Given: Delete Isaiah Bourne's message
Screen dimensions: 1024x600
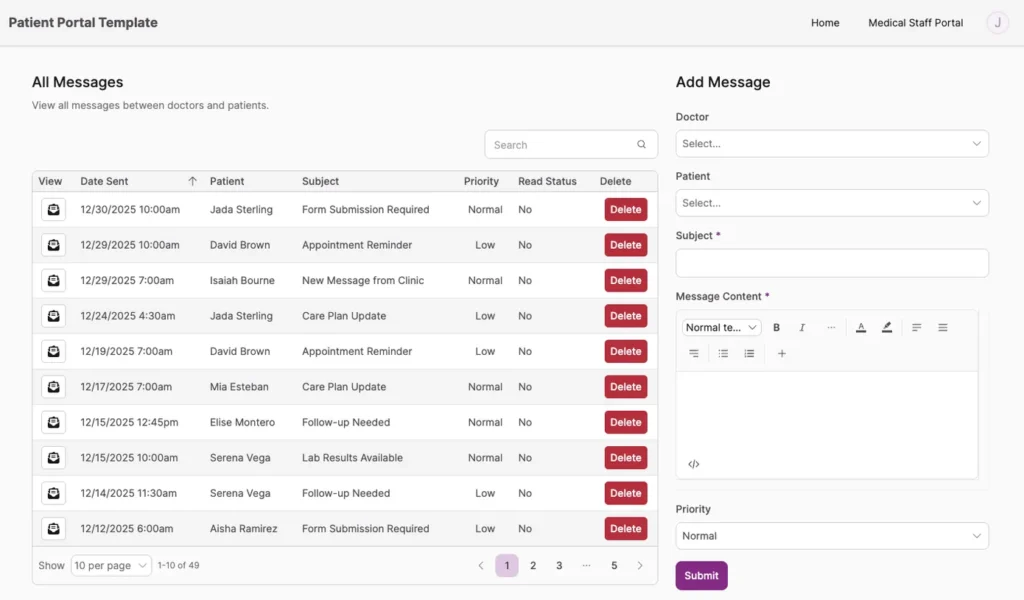Looking at the screenshot, I should point(625,281).
